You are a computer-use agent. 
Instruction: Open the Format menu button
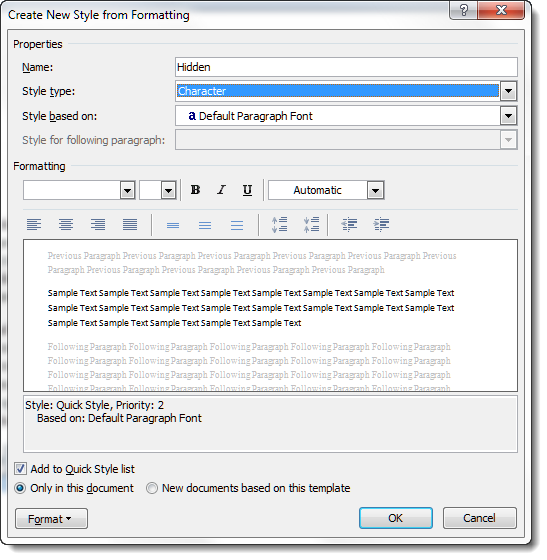tap(51, 519)
